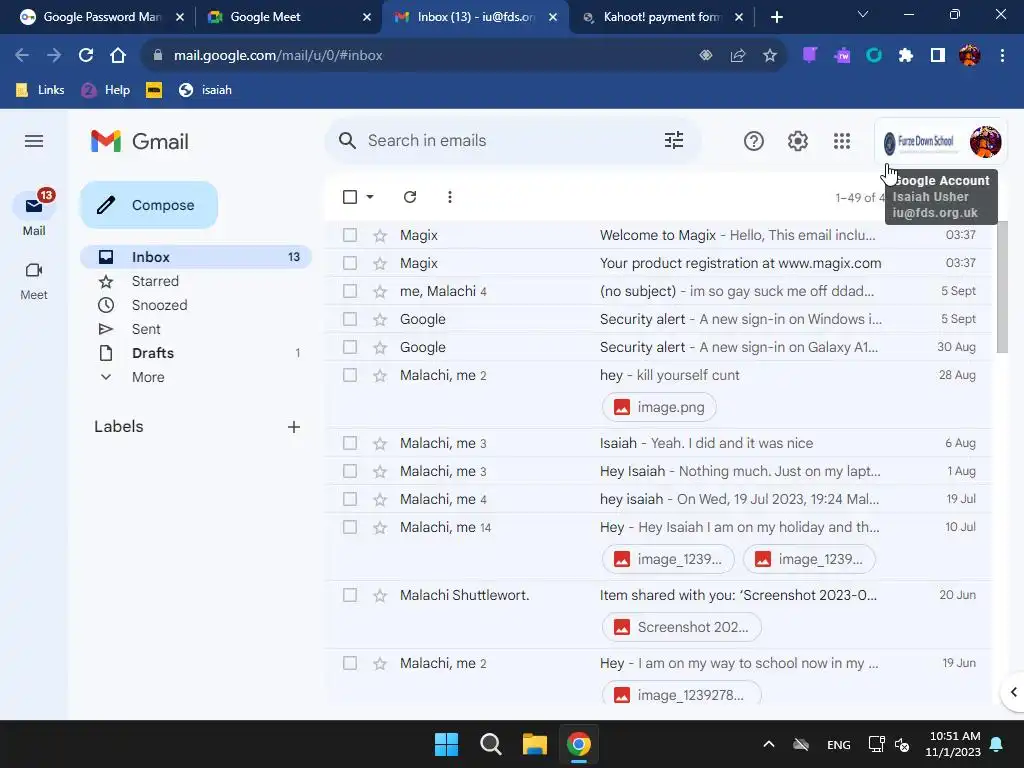
Task: Open the image.png attachment chip
Action: pyautogui.click(x=659, y=408)
